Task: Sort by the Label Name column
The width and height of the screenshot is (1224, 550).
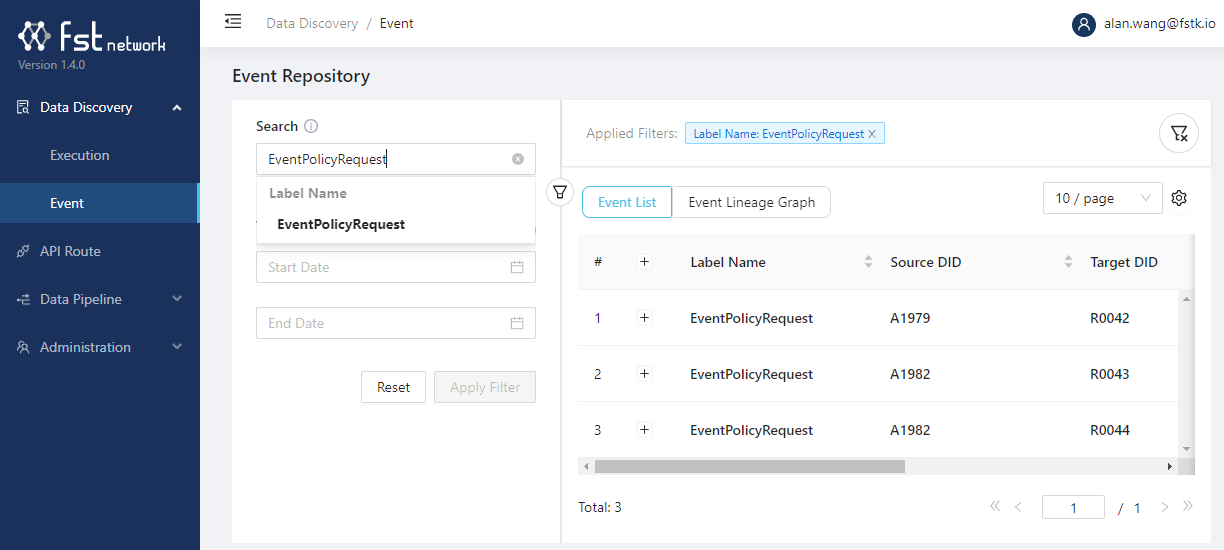Action: tap(867, 262)
